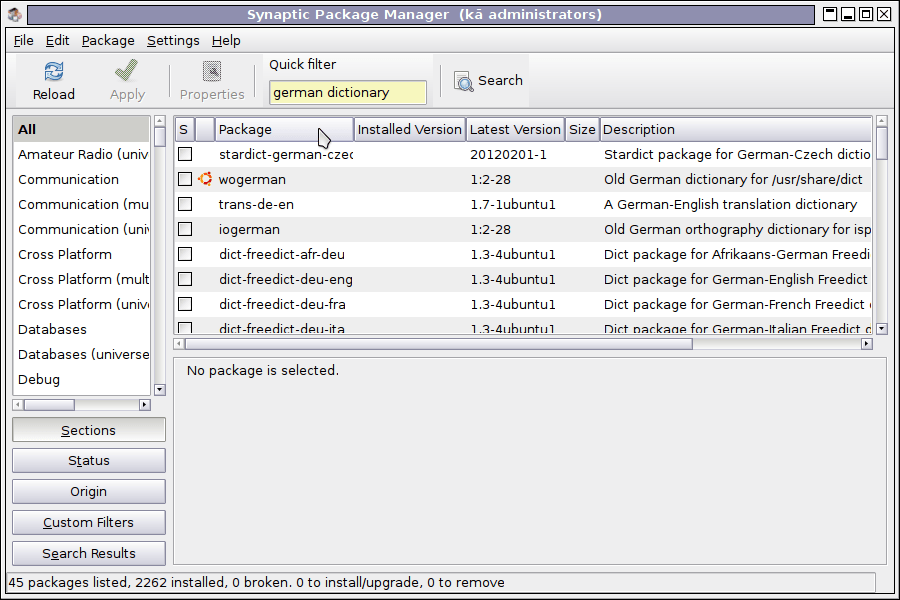Open the Help menu

[x=226, y=41]
